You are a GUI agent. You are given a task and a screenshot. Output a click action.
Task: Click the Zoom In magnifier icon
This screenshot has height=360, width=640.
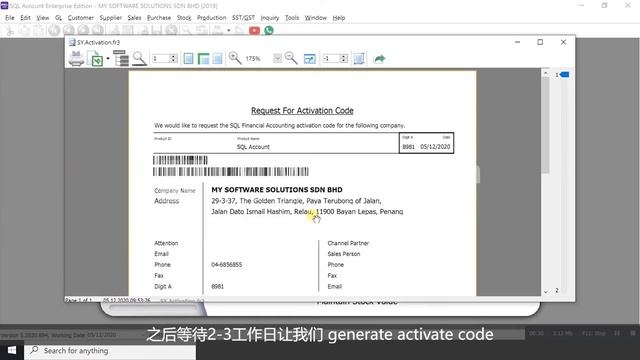[235, 58]
